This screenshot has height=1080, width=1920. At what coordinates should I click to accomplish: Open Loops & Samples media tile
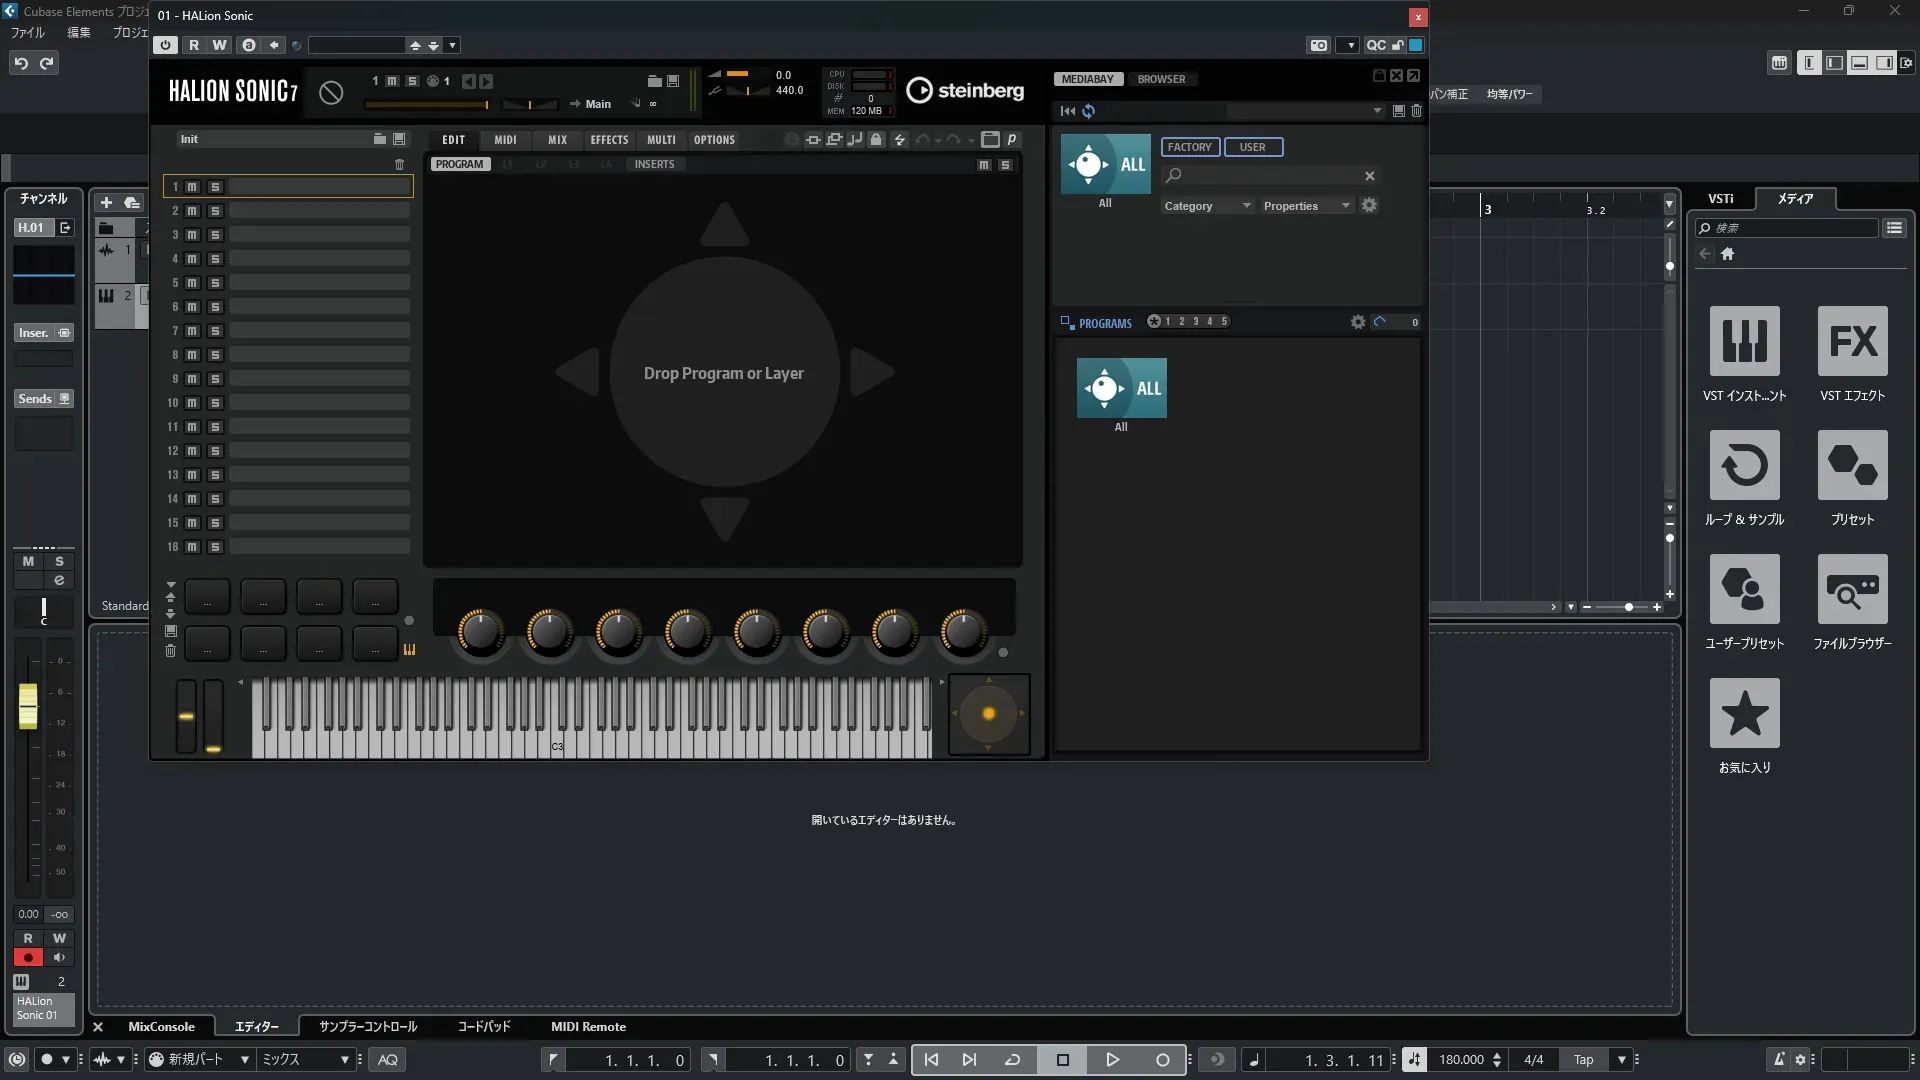[1744, 465]
